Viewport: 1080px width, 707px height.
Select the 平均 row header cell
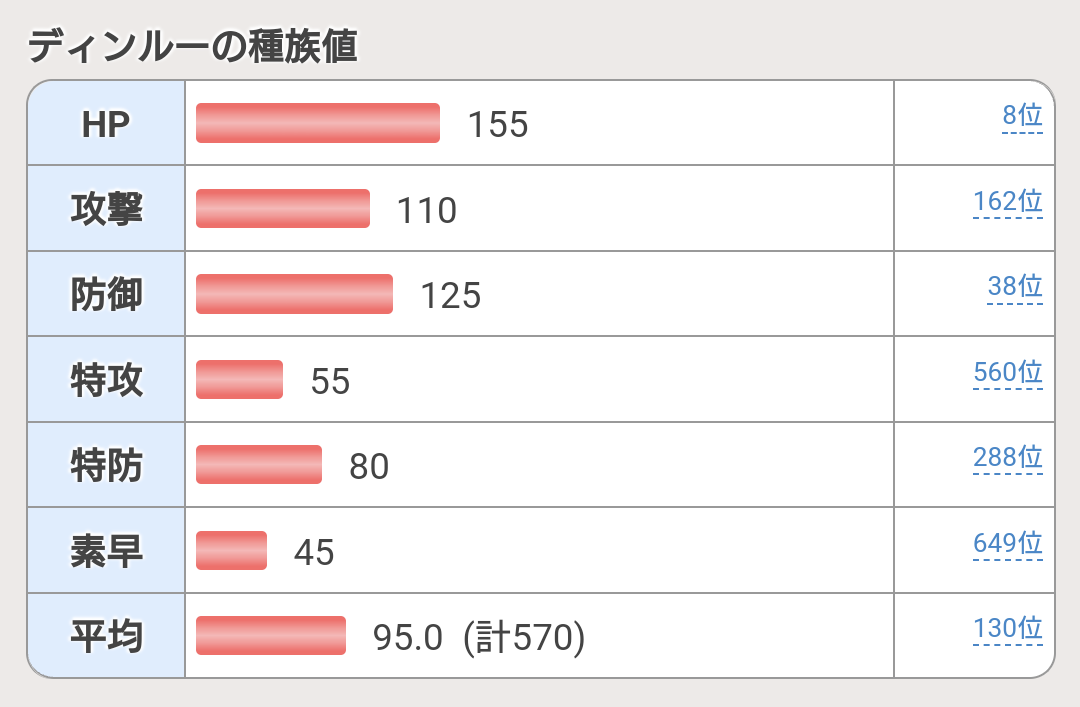pos(106,635)
